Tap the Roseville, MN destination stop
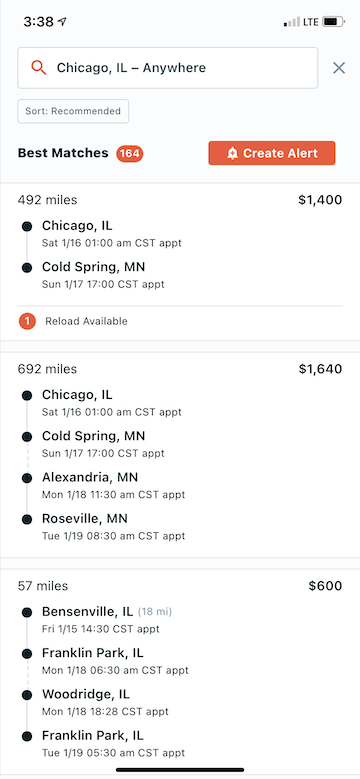The height and width of the screenshot is (779, 360). click(x=113, y=527)
